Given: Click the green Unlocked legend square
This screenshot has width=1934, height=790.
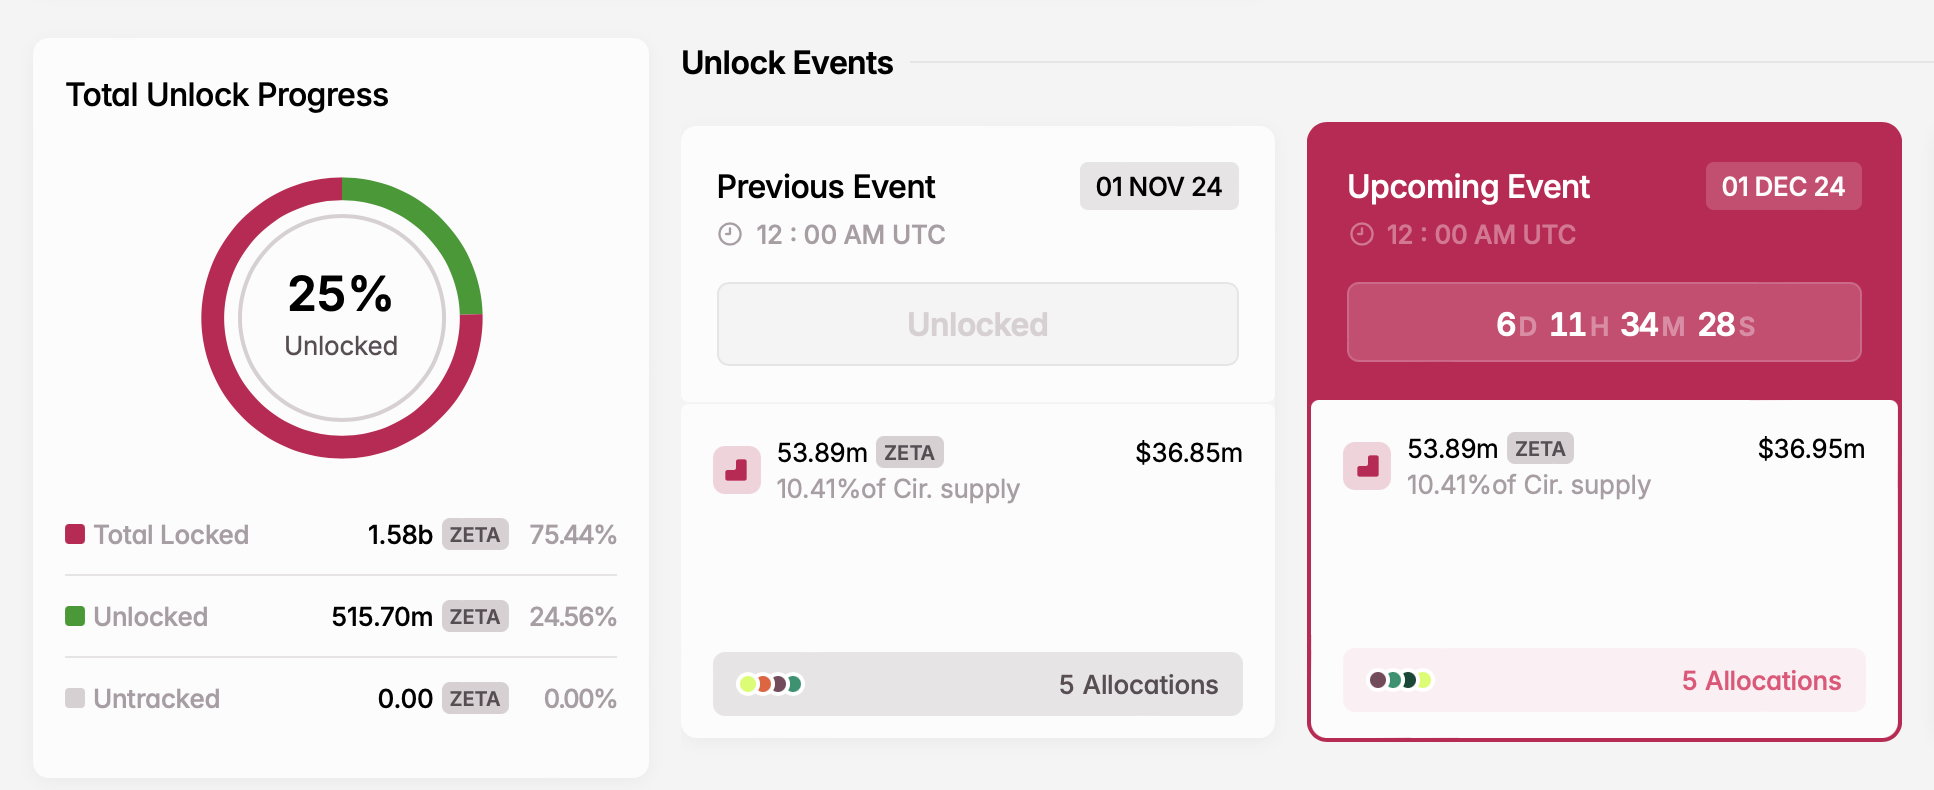Looking at the screenshot, I should [75, 616].
